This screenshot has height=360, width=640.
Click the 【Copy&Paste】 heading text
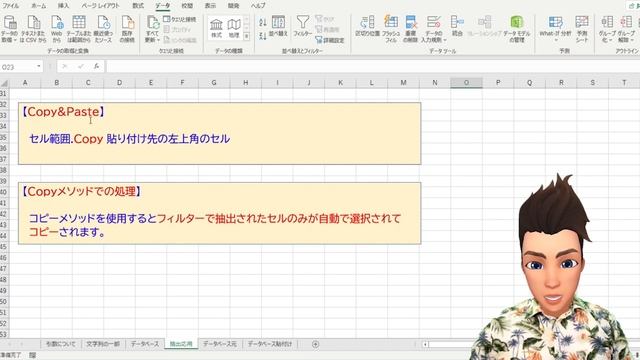tap(63, 112)
